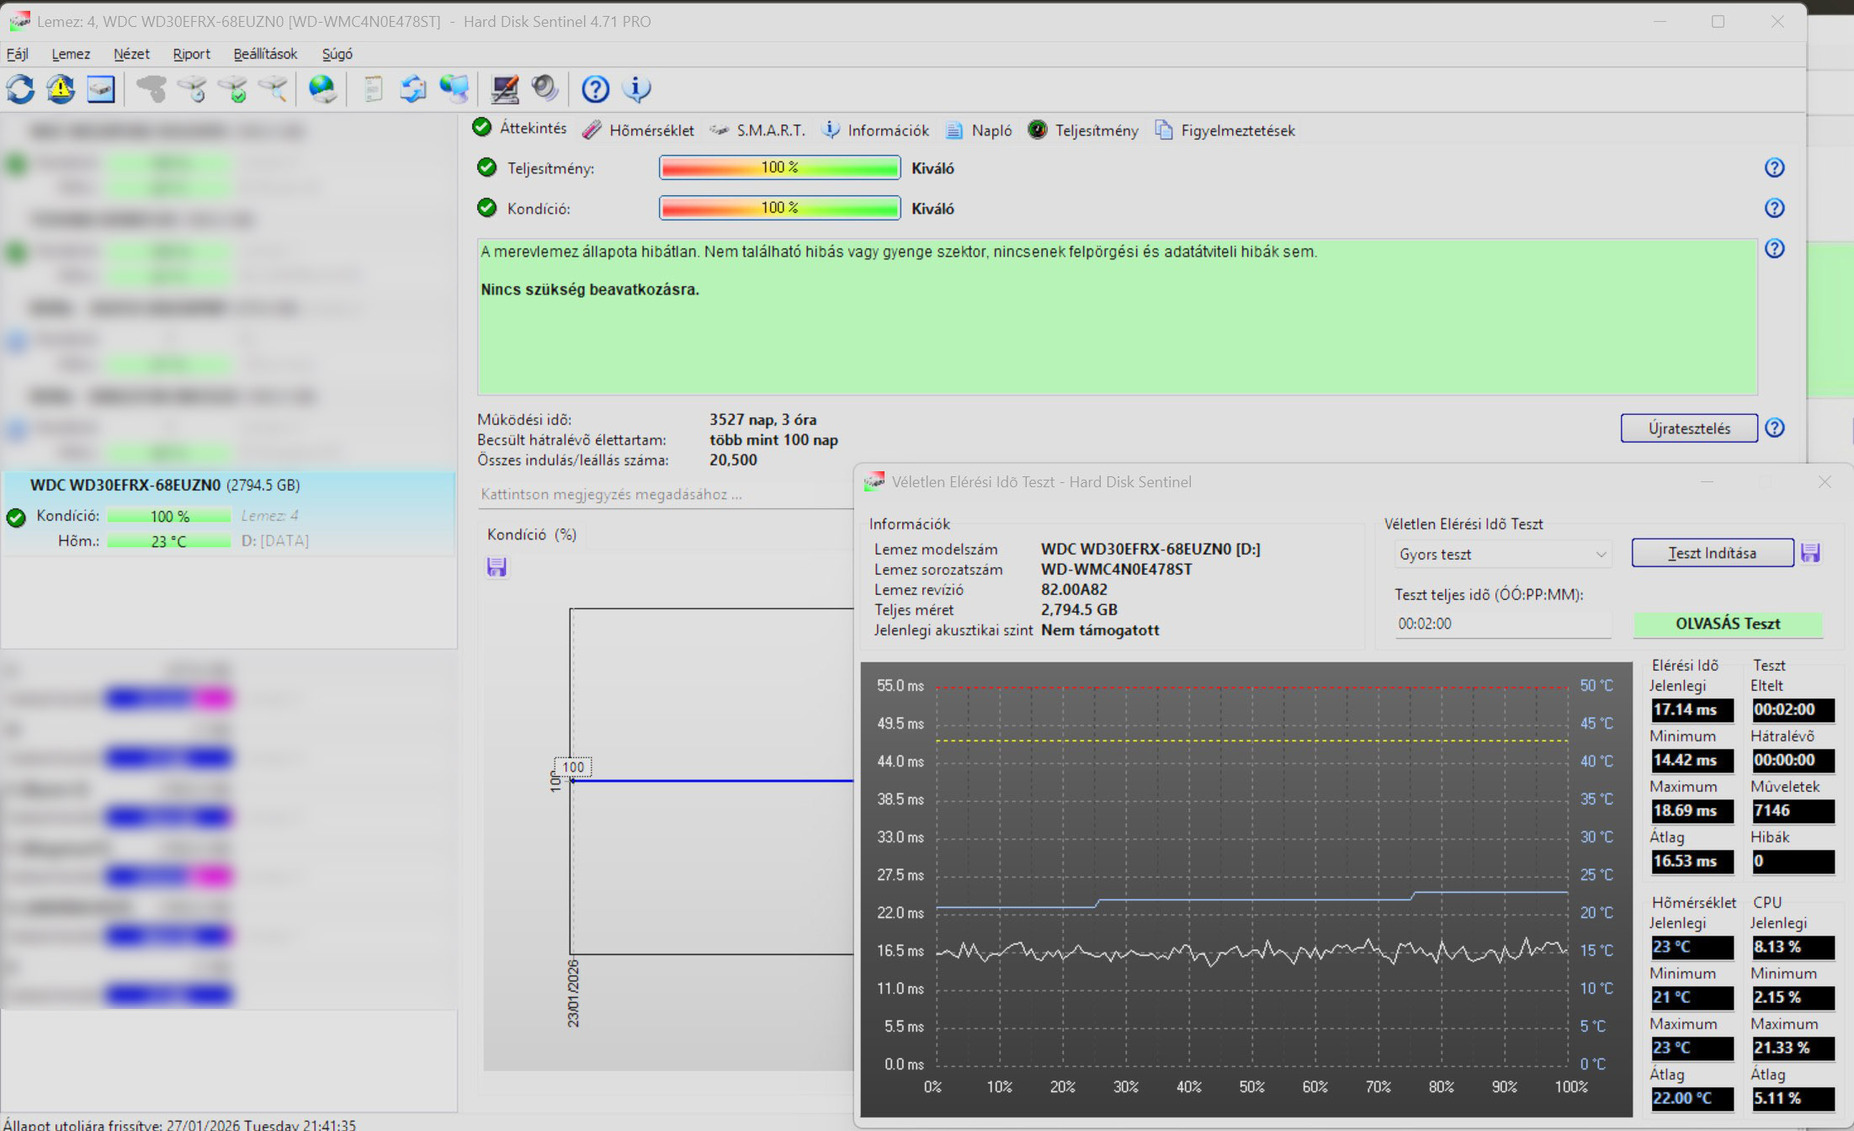The image size is (1854, 1131).
Task: Open the Beállítások menu
Action: click(x=265, y=54)
